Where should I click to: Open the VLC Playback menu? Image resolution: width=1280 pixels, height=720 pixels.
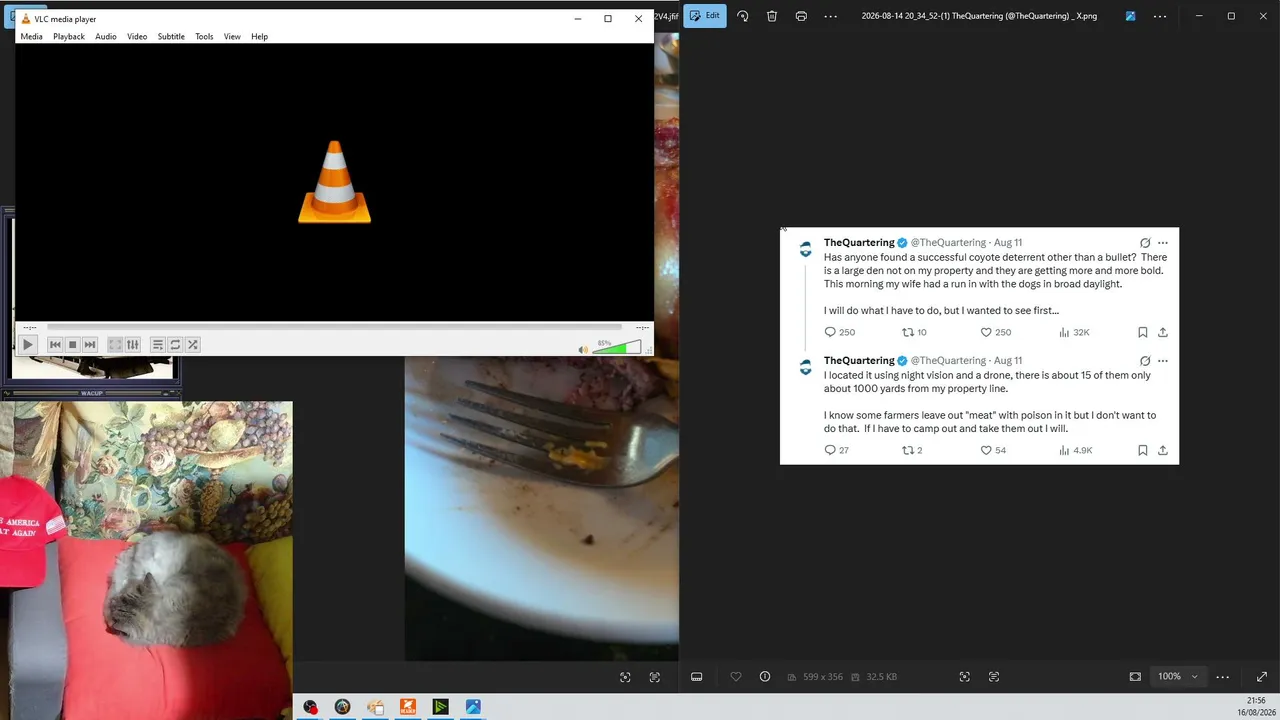tap(69, 36)
